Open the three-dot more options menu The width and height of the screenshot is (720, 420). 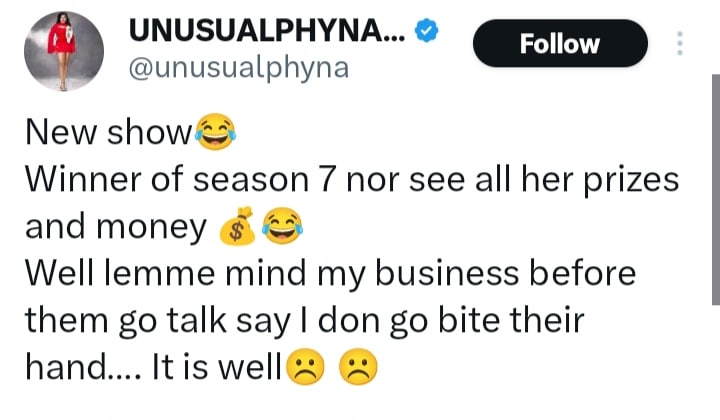coord(681,44)
